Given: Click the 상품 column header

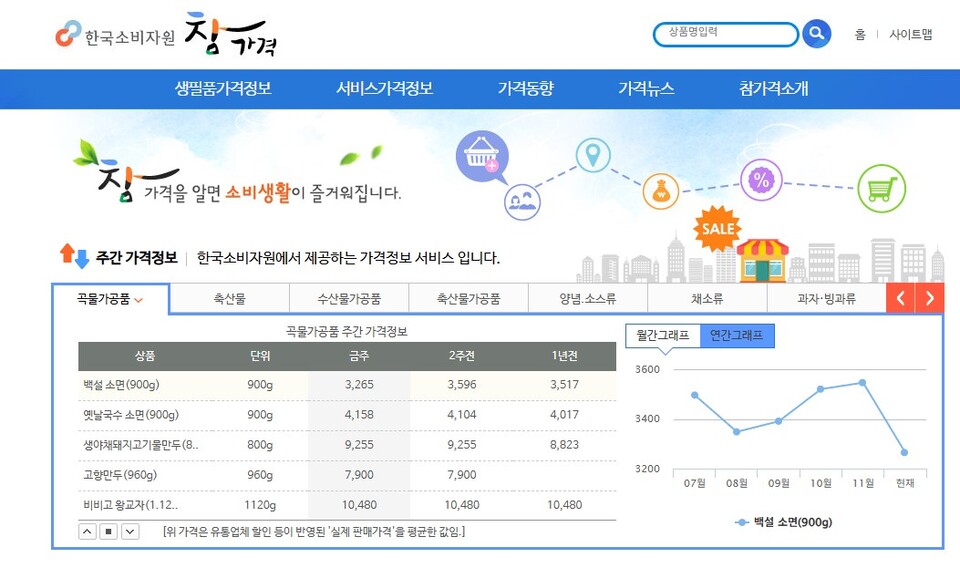Looking at the screenshot, I should [145, 356].
